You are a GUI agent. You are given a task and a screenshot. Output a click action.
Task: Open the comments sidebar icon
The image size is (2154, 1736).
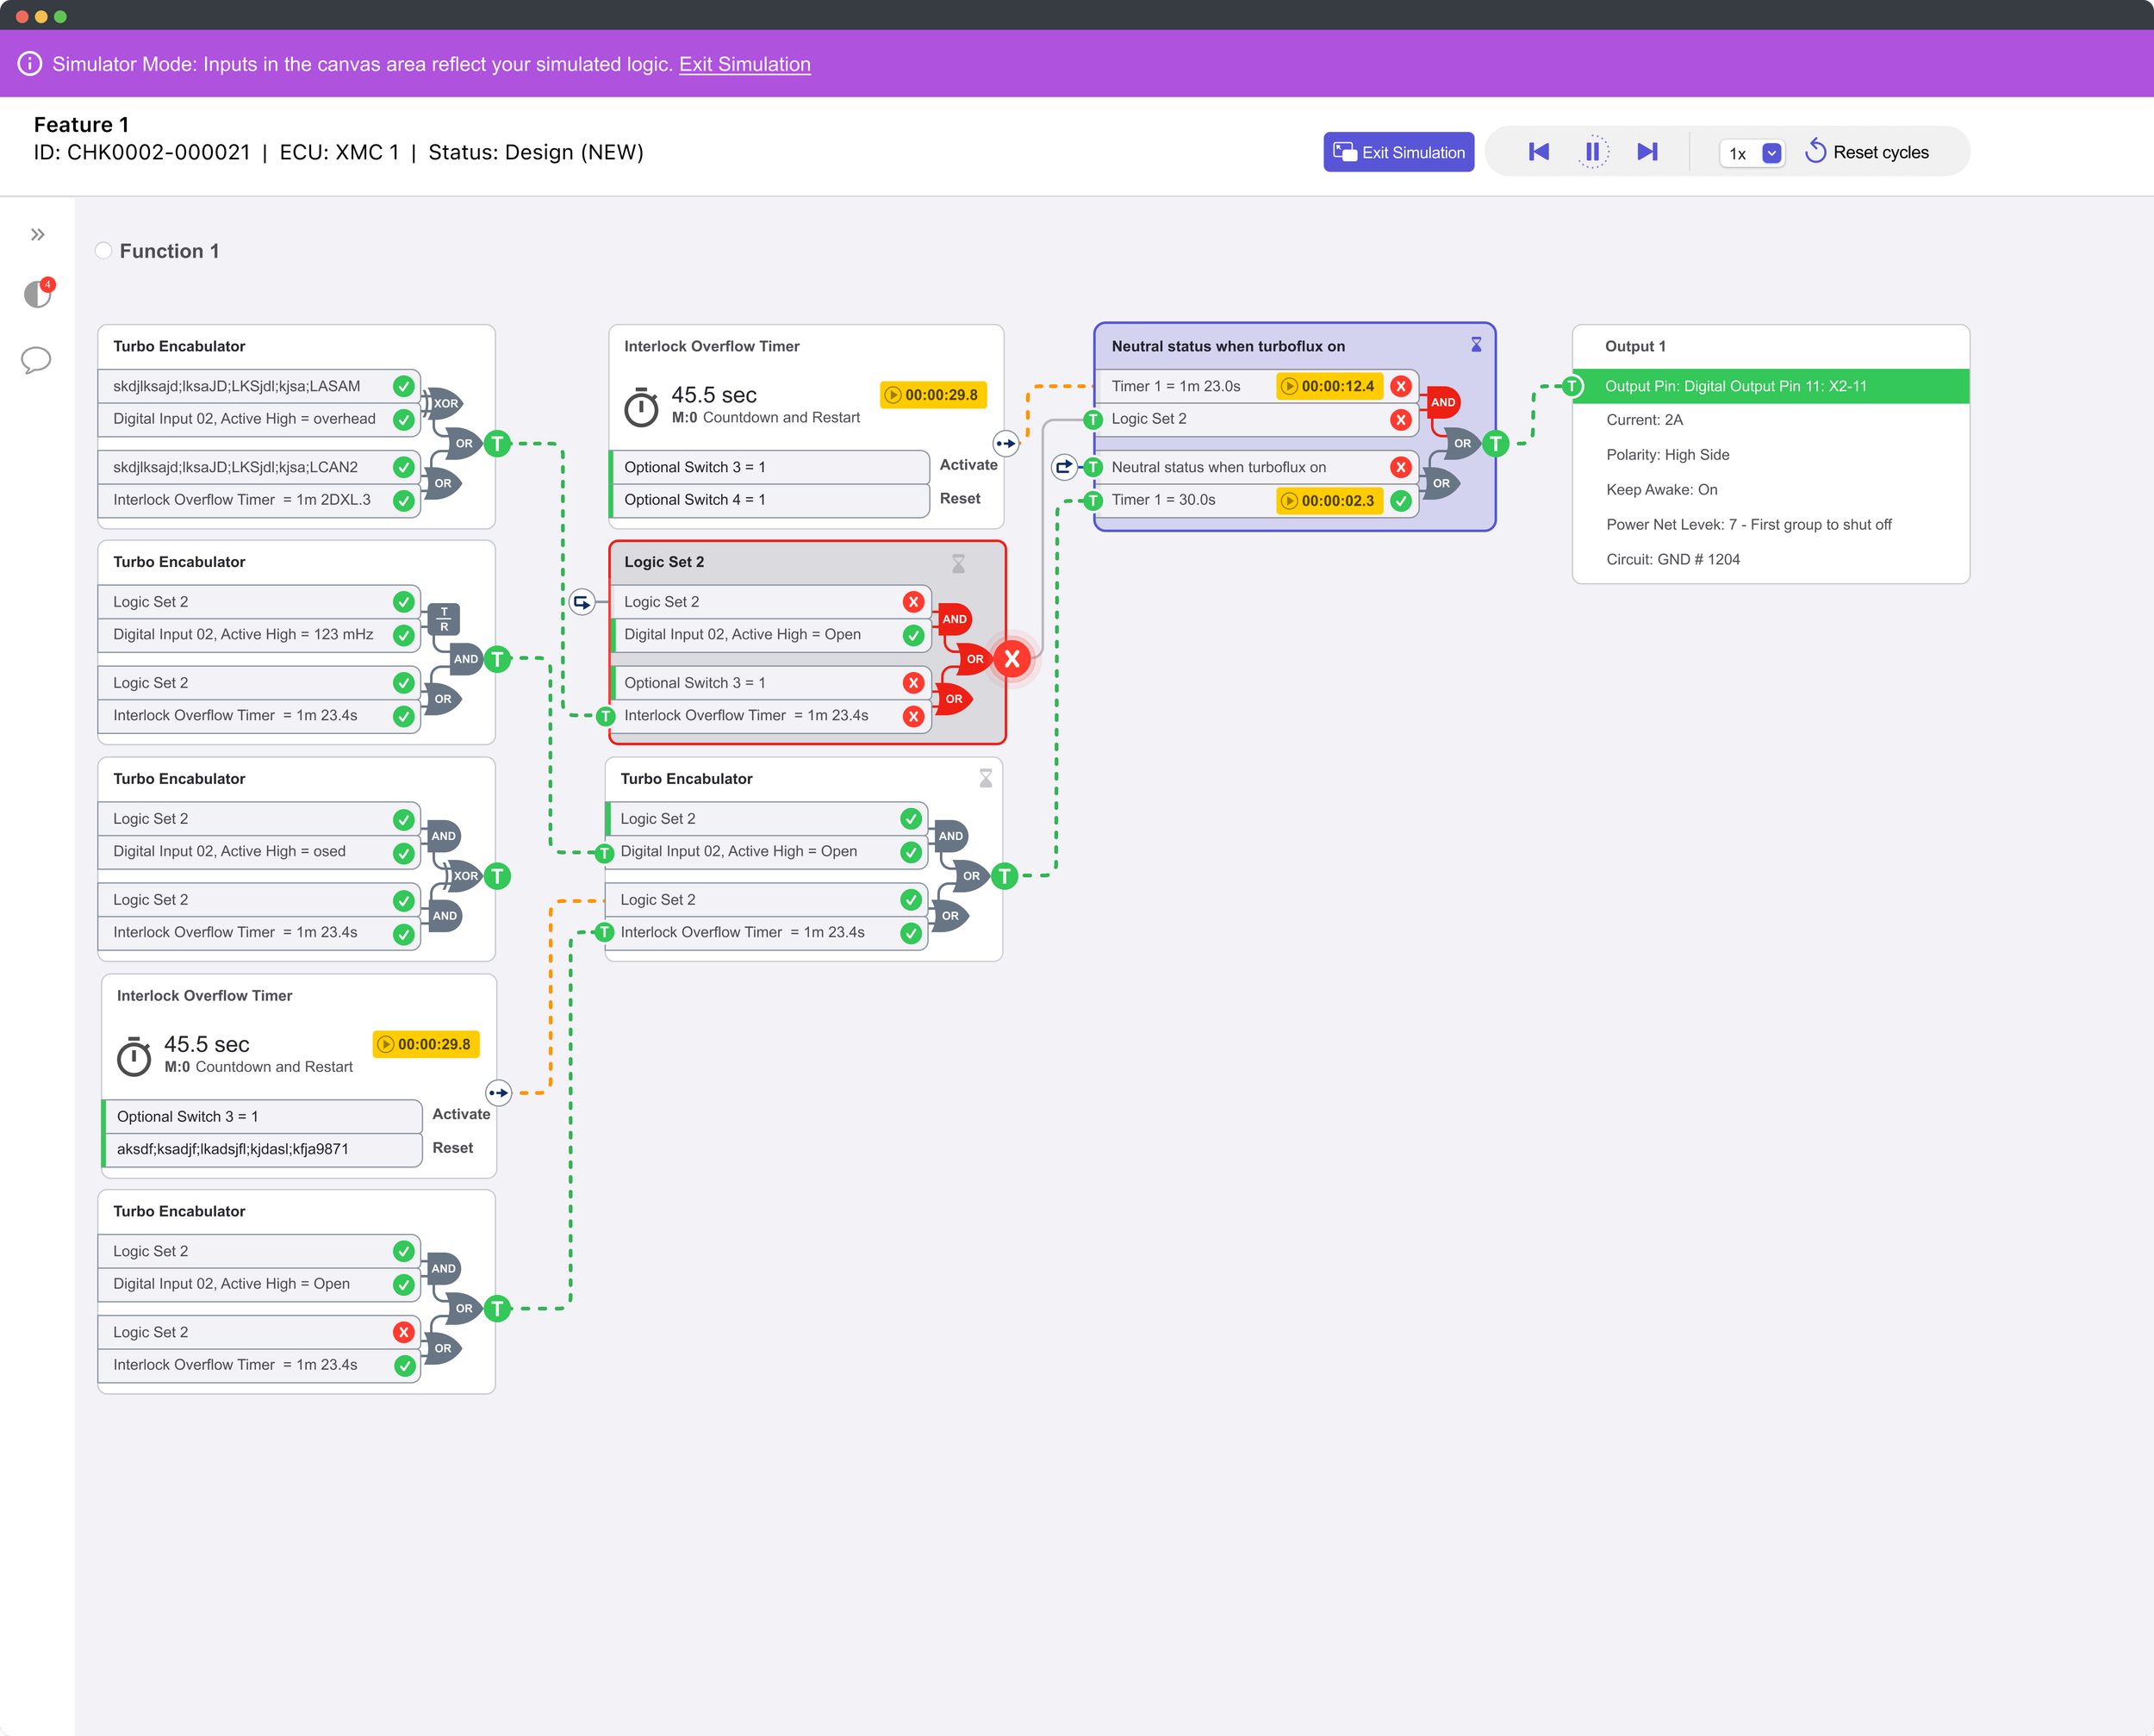point(36,360)
